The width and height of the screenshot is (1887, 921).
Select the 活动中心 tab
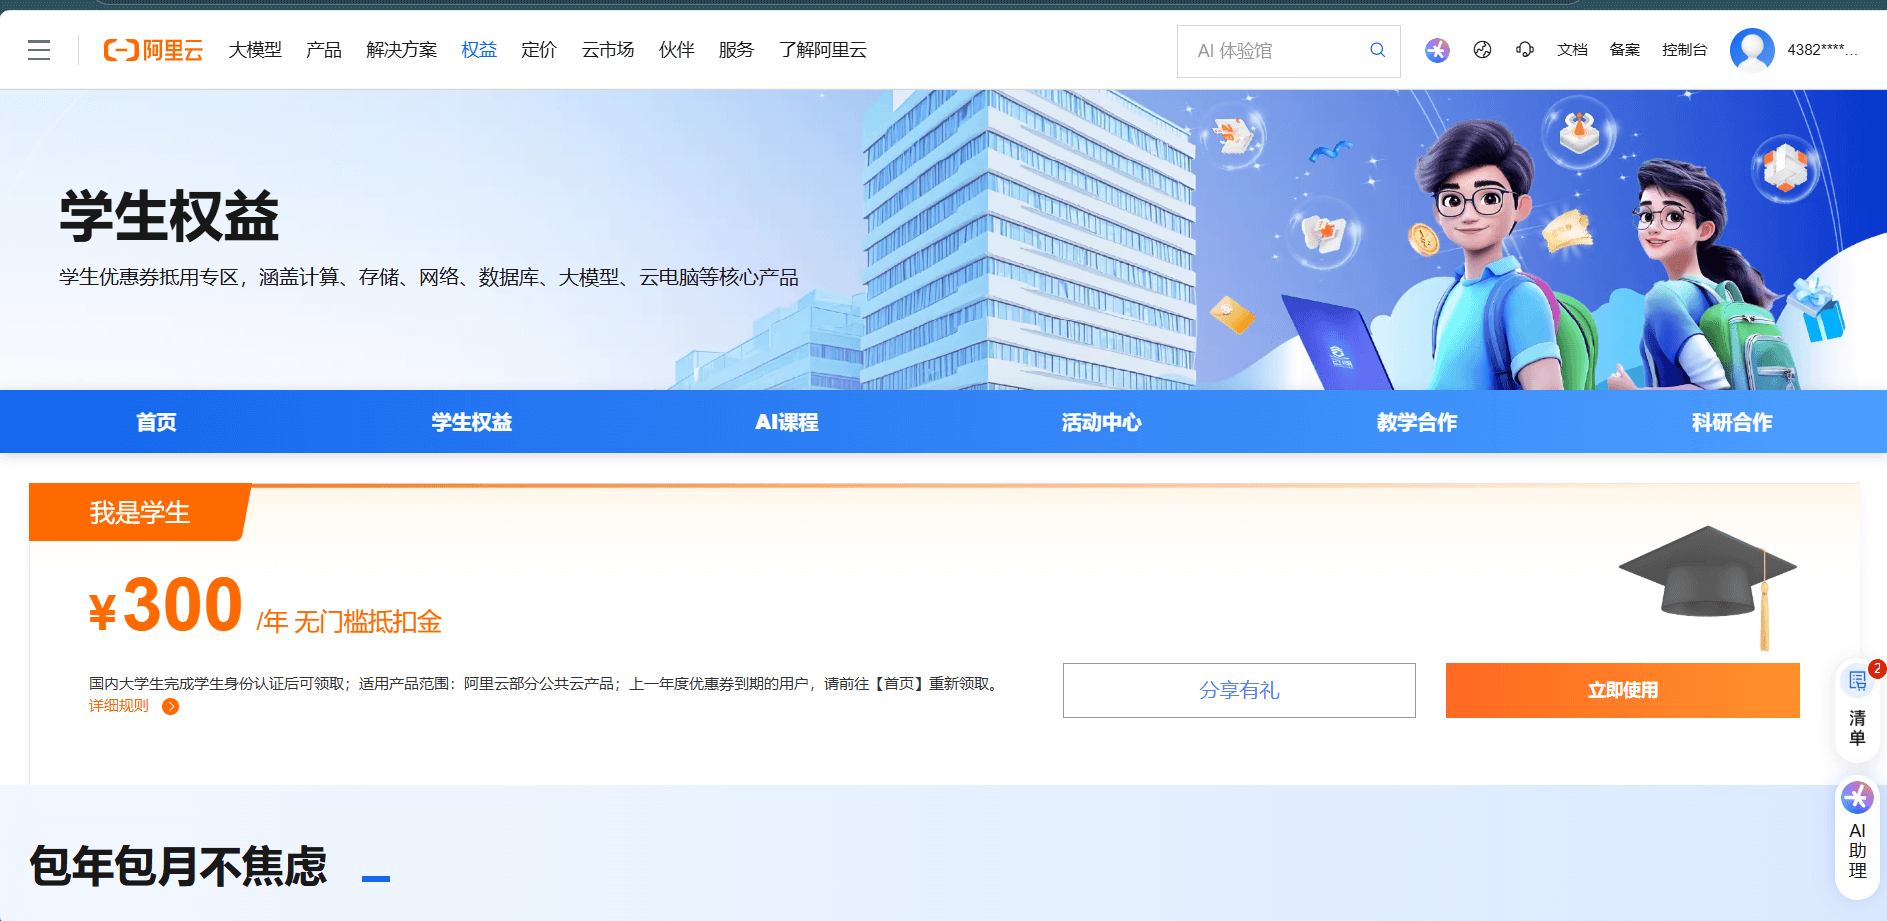tap(1101, 422)
